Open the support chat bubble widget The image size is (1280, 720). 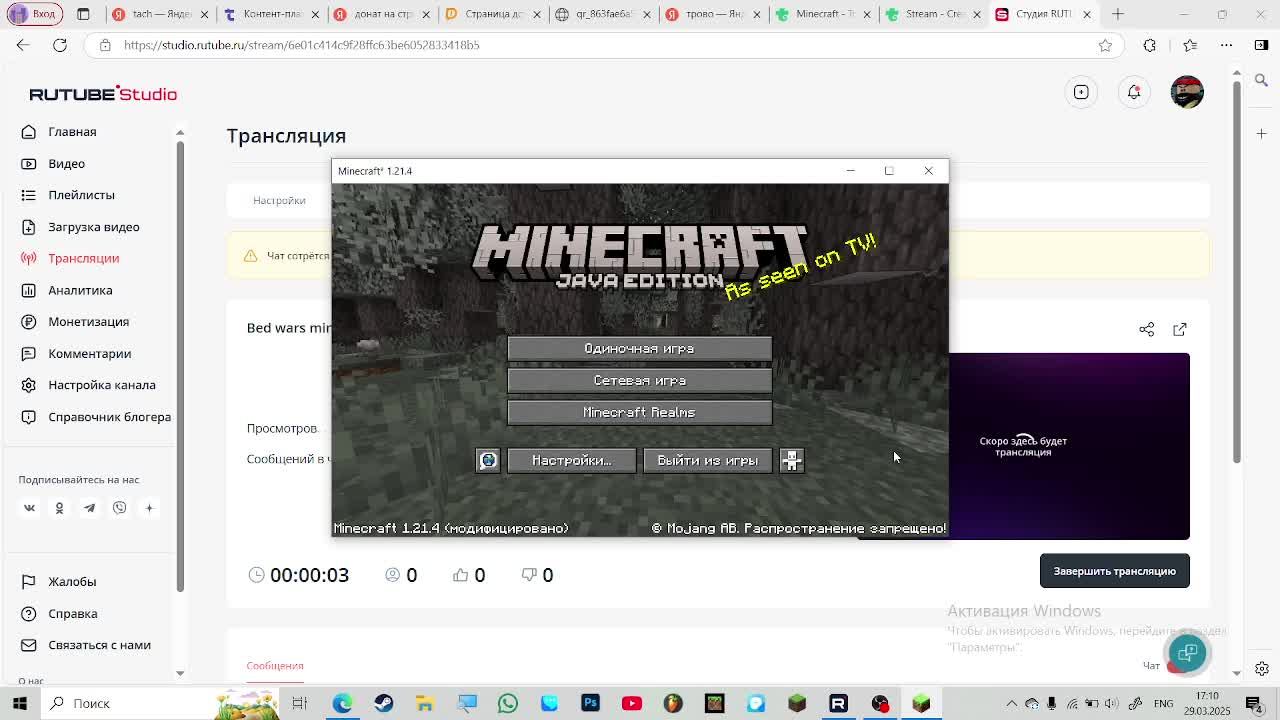pos(1187,653)
